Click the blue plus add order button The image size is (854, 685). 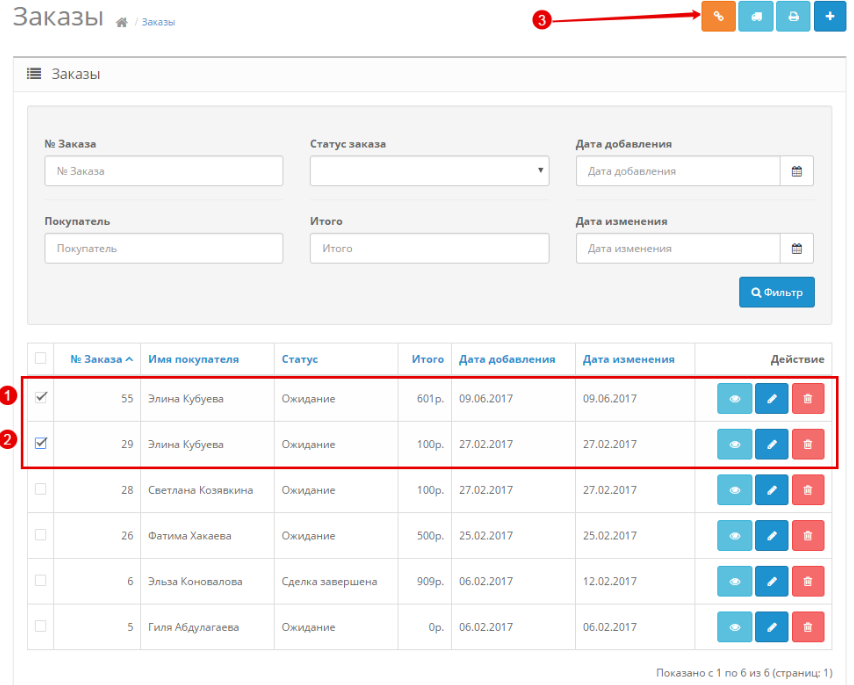pos(829,17)
